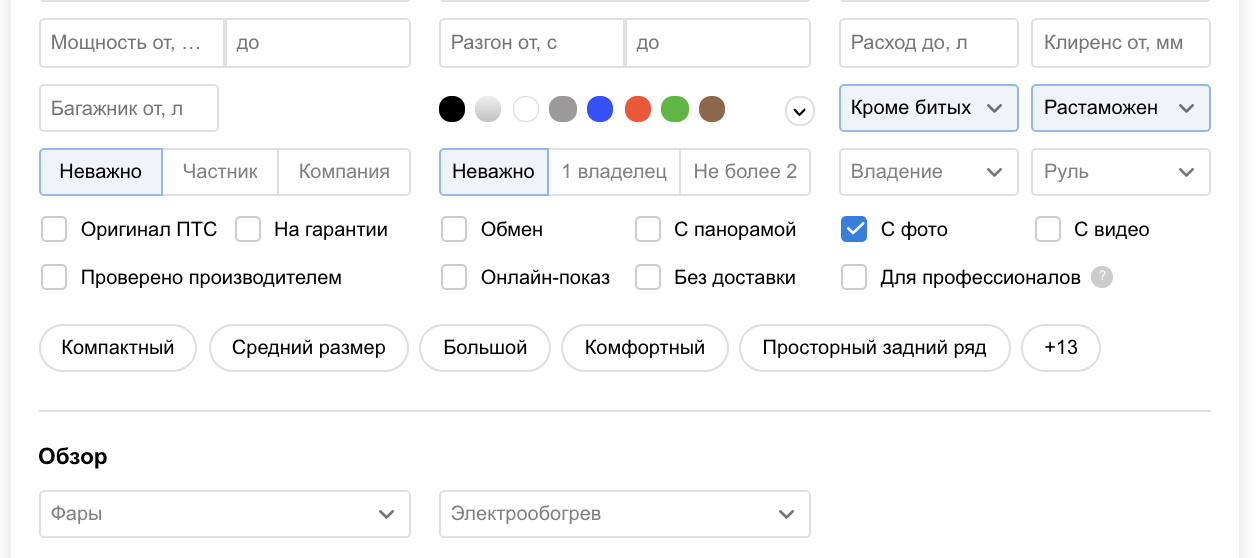Click the Просторный задний ряд tag
The width and height of the screenshot is (1260, 558).
tap(875, 348)
